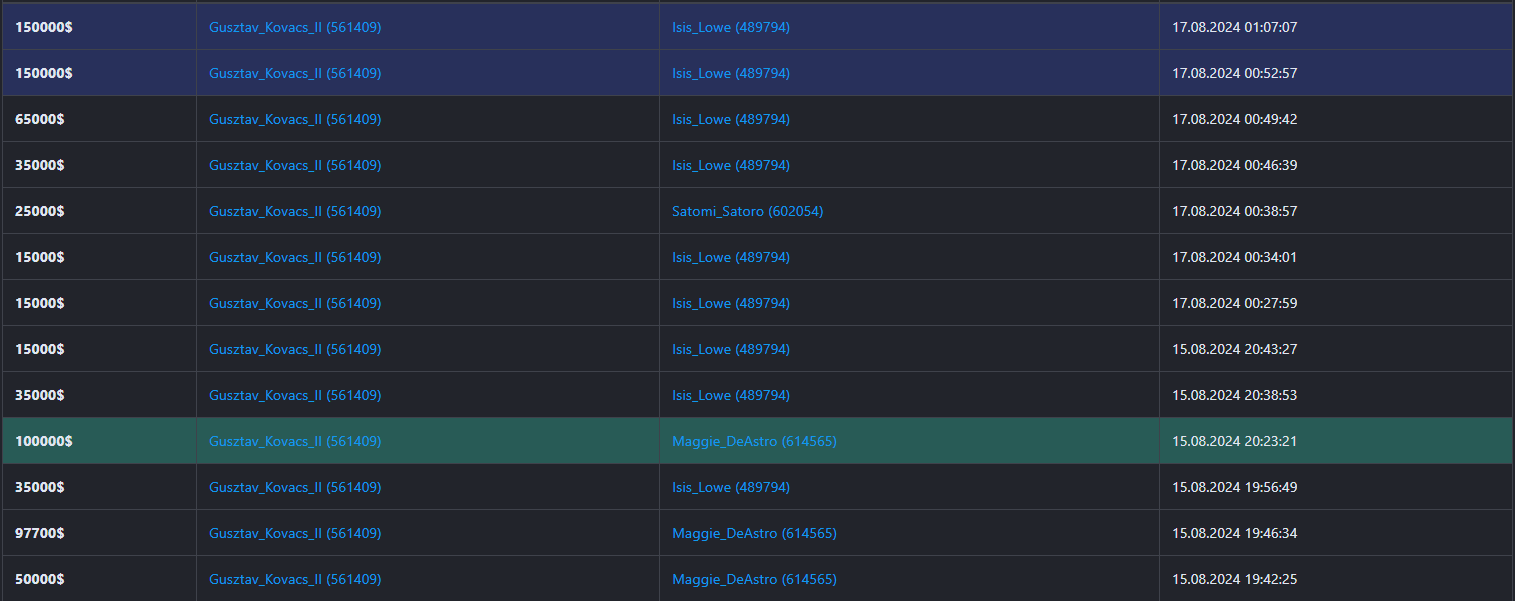Open Isis_Lowe link in the 00:52:57 row
Viewport: 1515px width, 601px height.
pyautogui.click(x=730, y=73)
